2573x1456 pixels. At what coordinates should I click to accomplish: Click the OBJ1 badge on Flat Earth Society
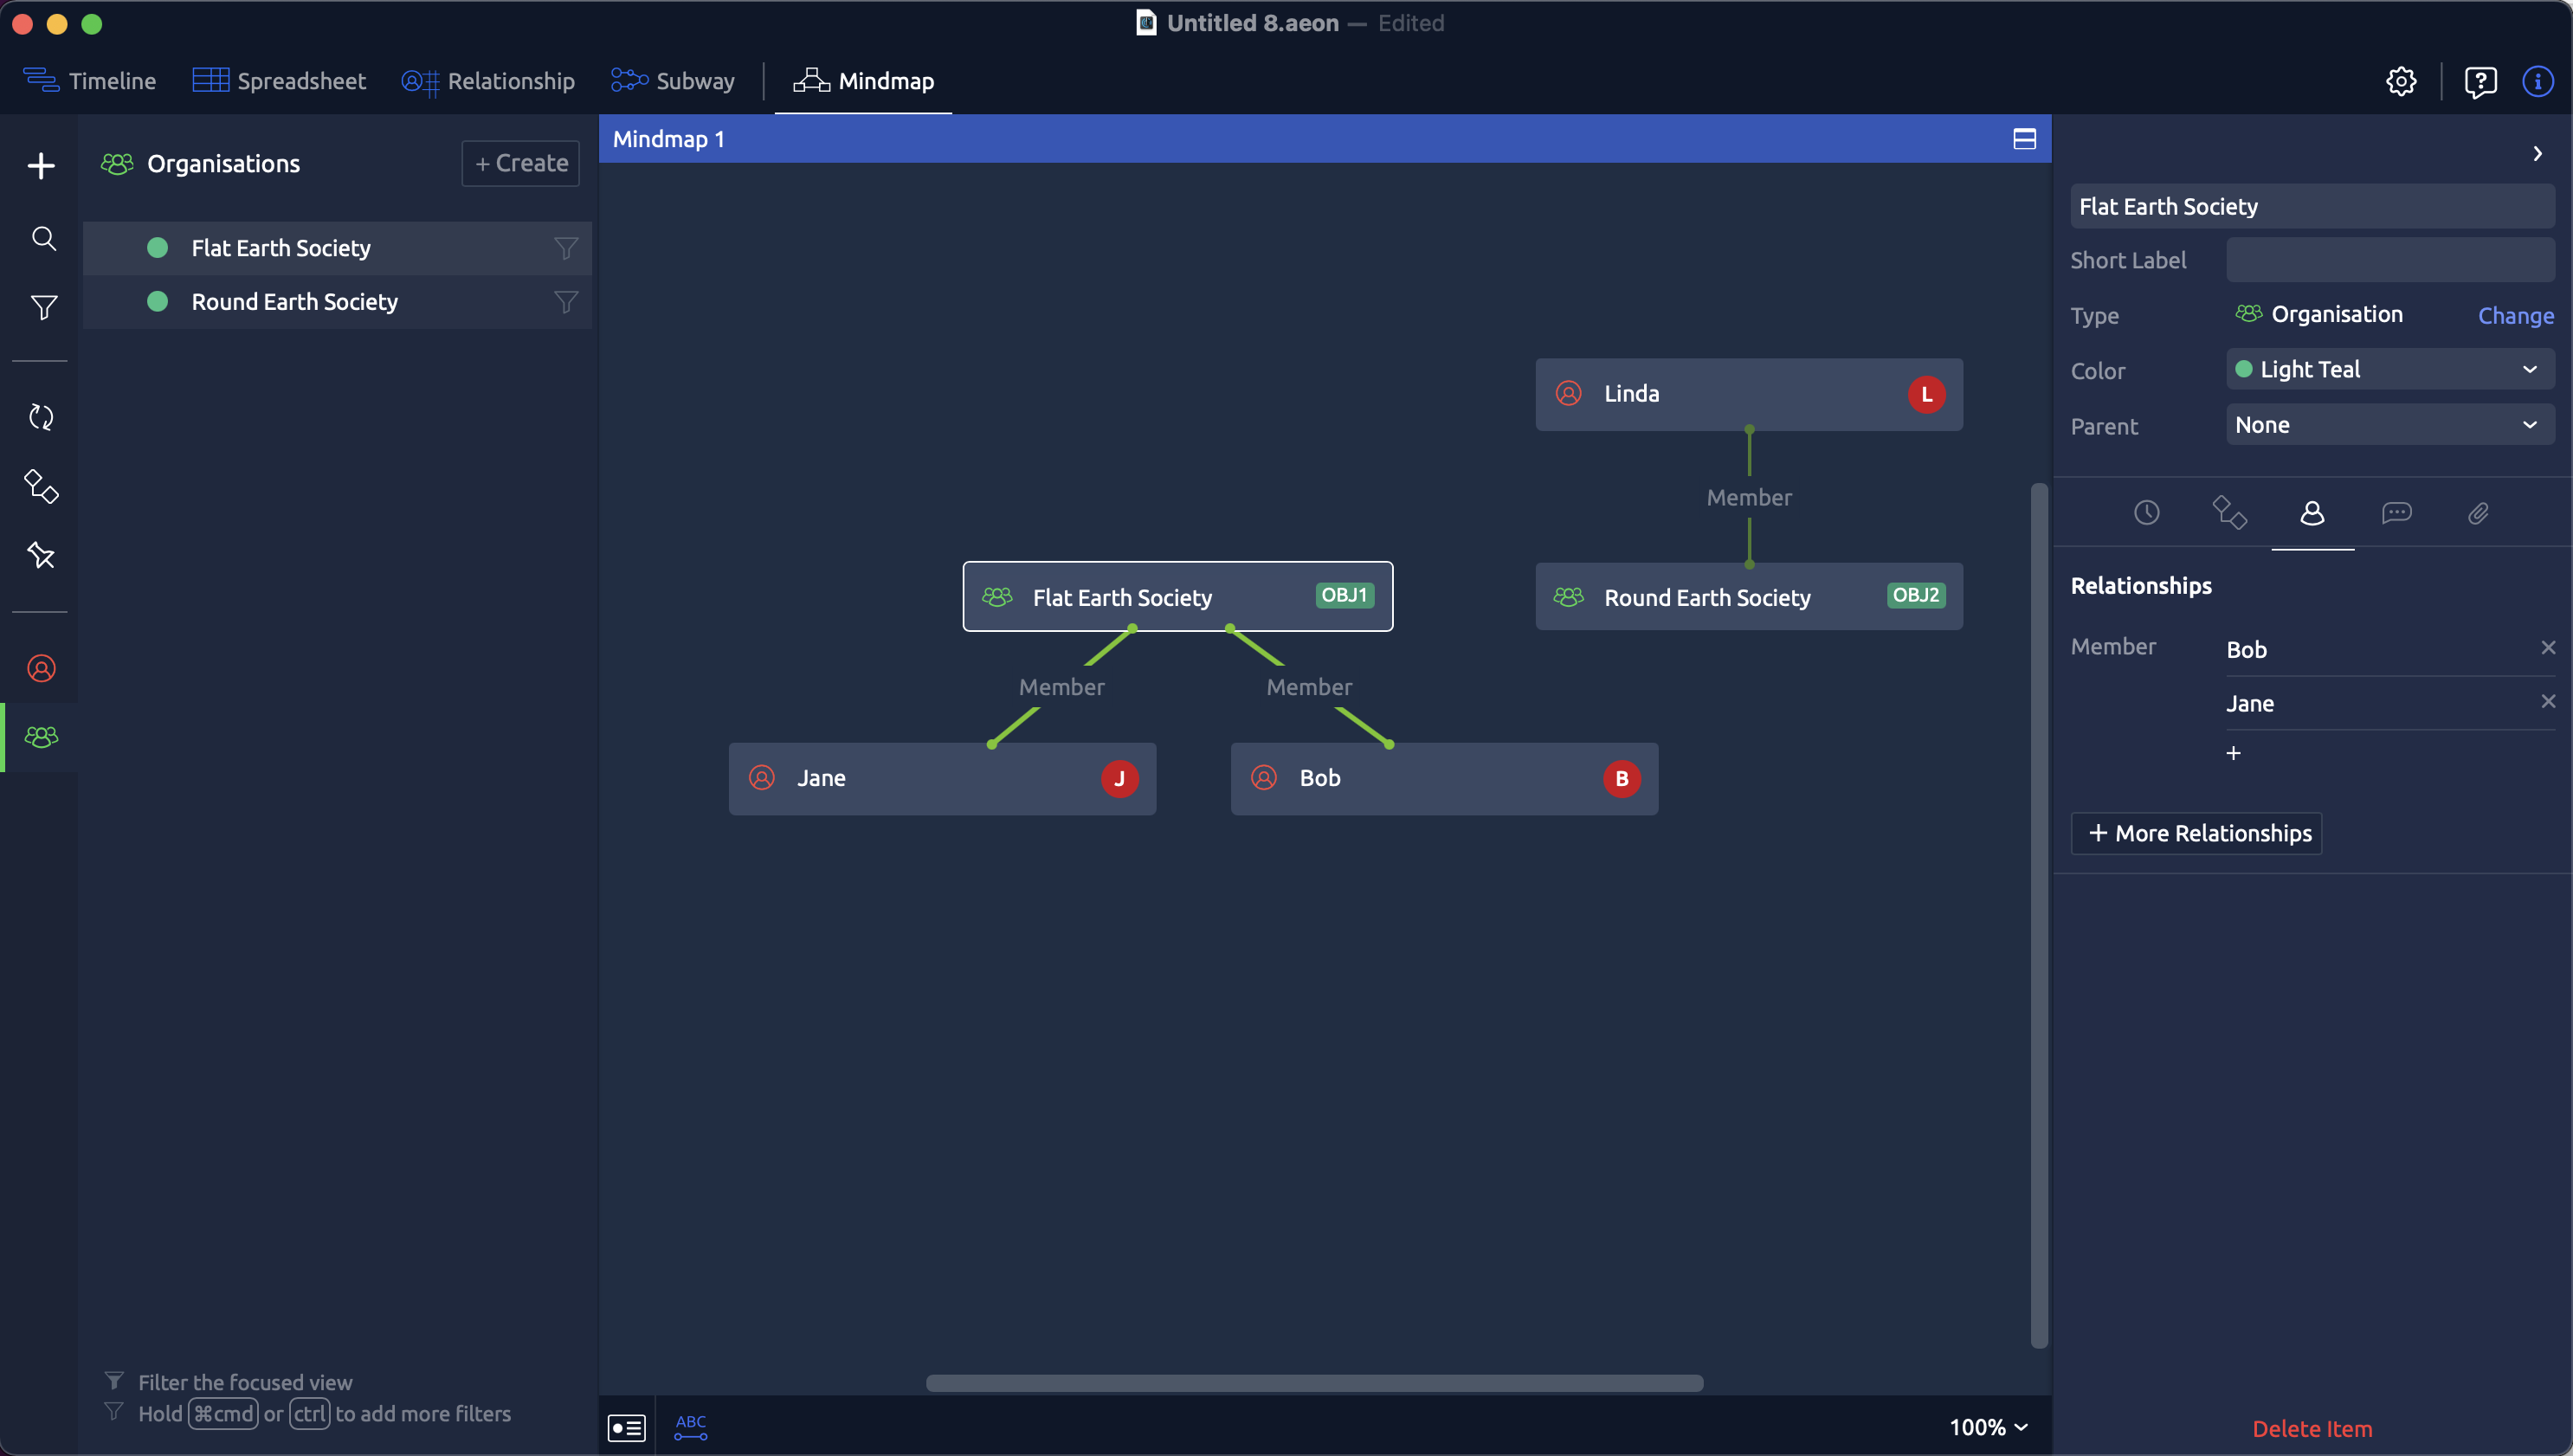point(1344,596)
